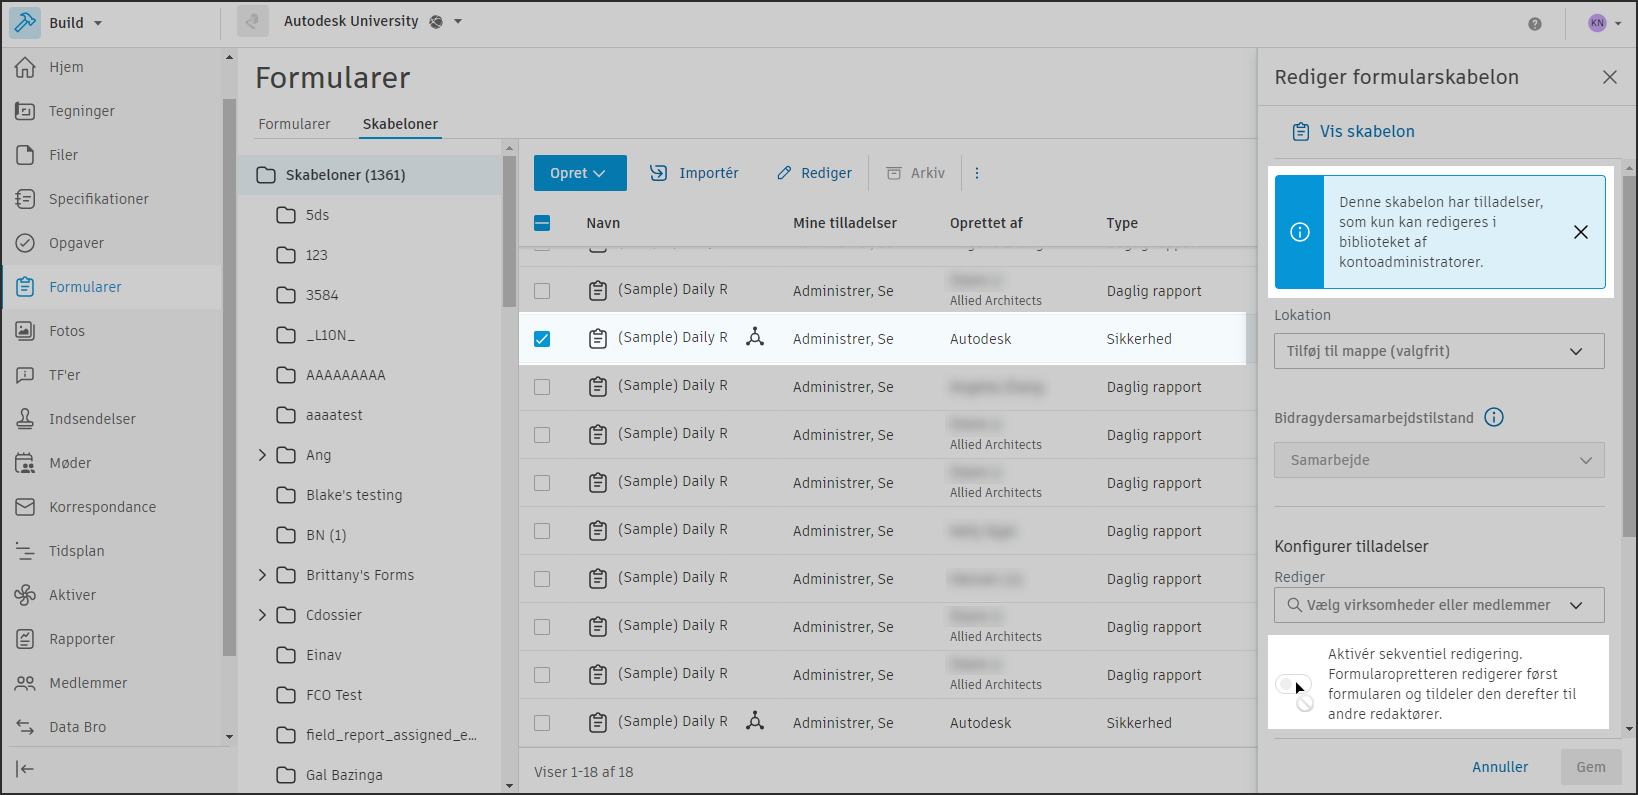Viewport: 1638px width, 795px height.
Task: Open Aktiver assets icon
Action: coord(25,595)
